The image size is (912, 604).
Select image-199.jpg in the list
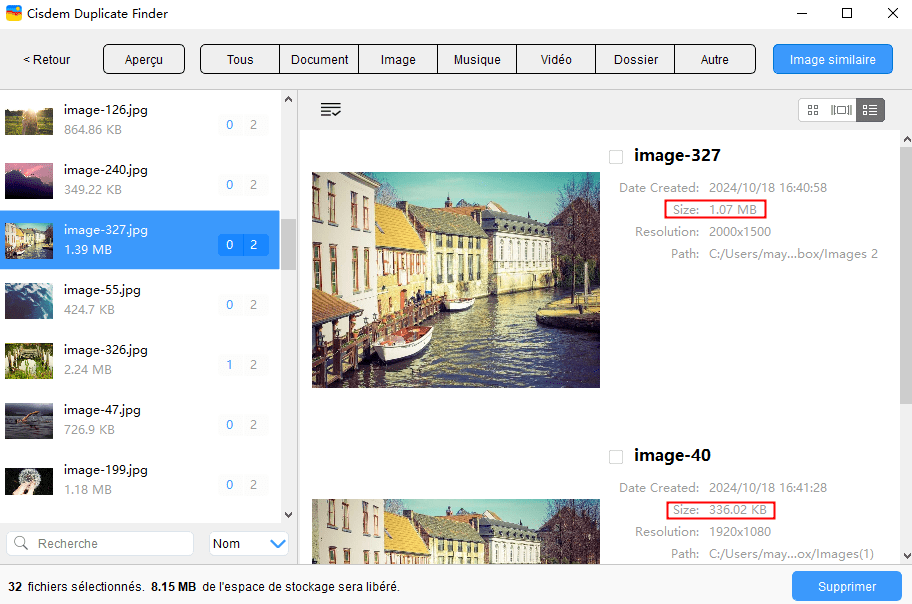point(140,479)
